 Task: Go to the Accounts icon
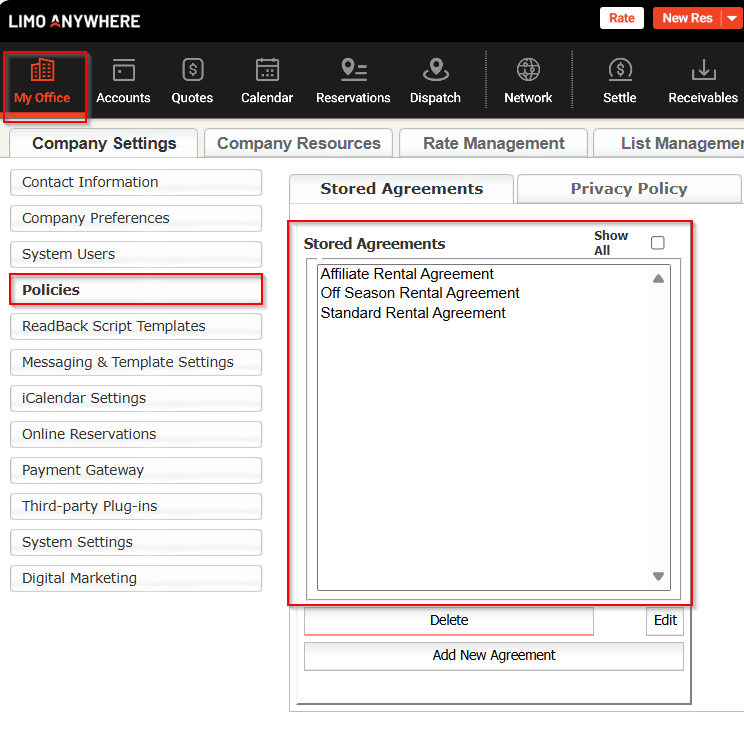pyautogui.click(x=123, y=71)
